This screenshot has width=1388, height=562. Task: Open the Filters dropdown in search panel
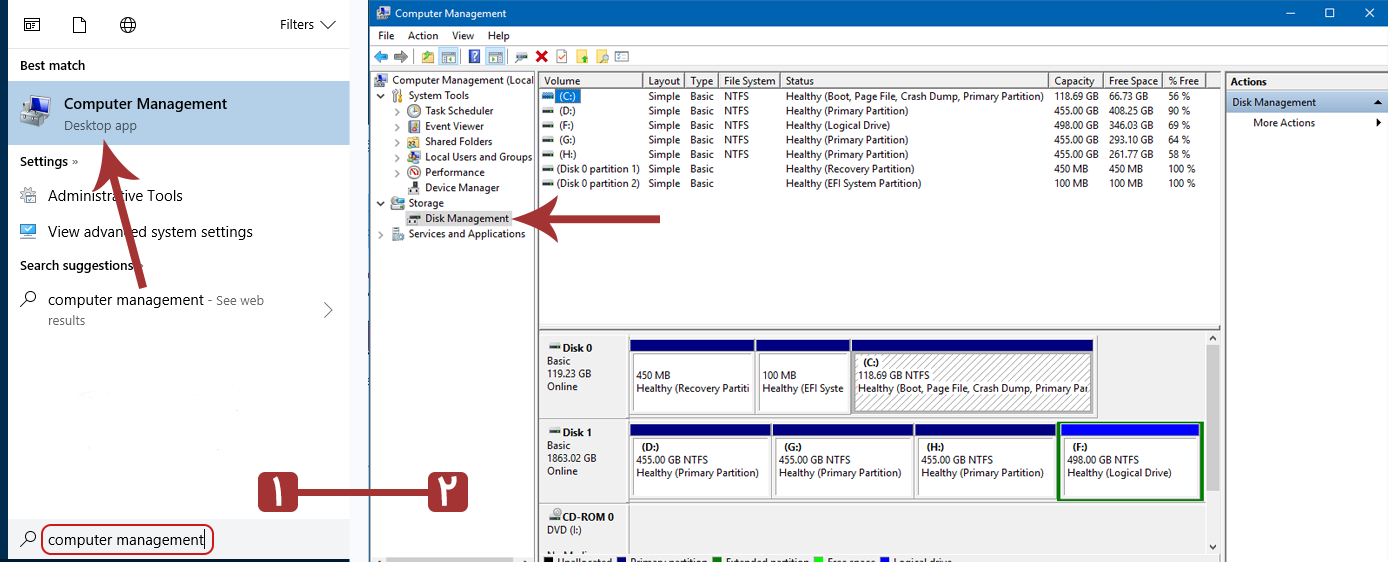[310, 24]
